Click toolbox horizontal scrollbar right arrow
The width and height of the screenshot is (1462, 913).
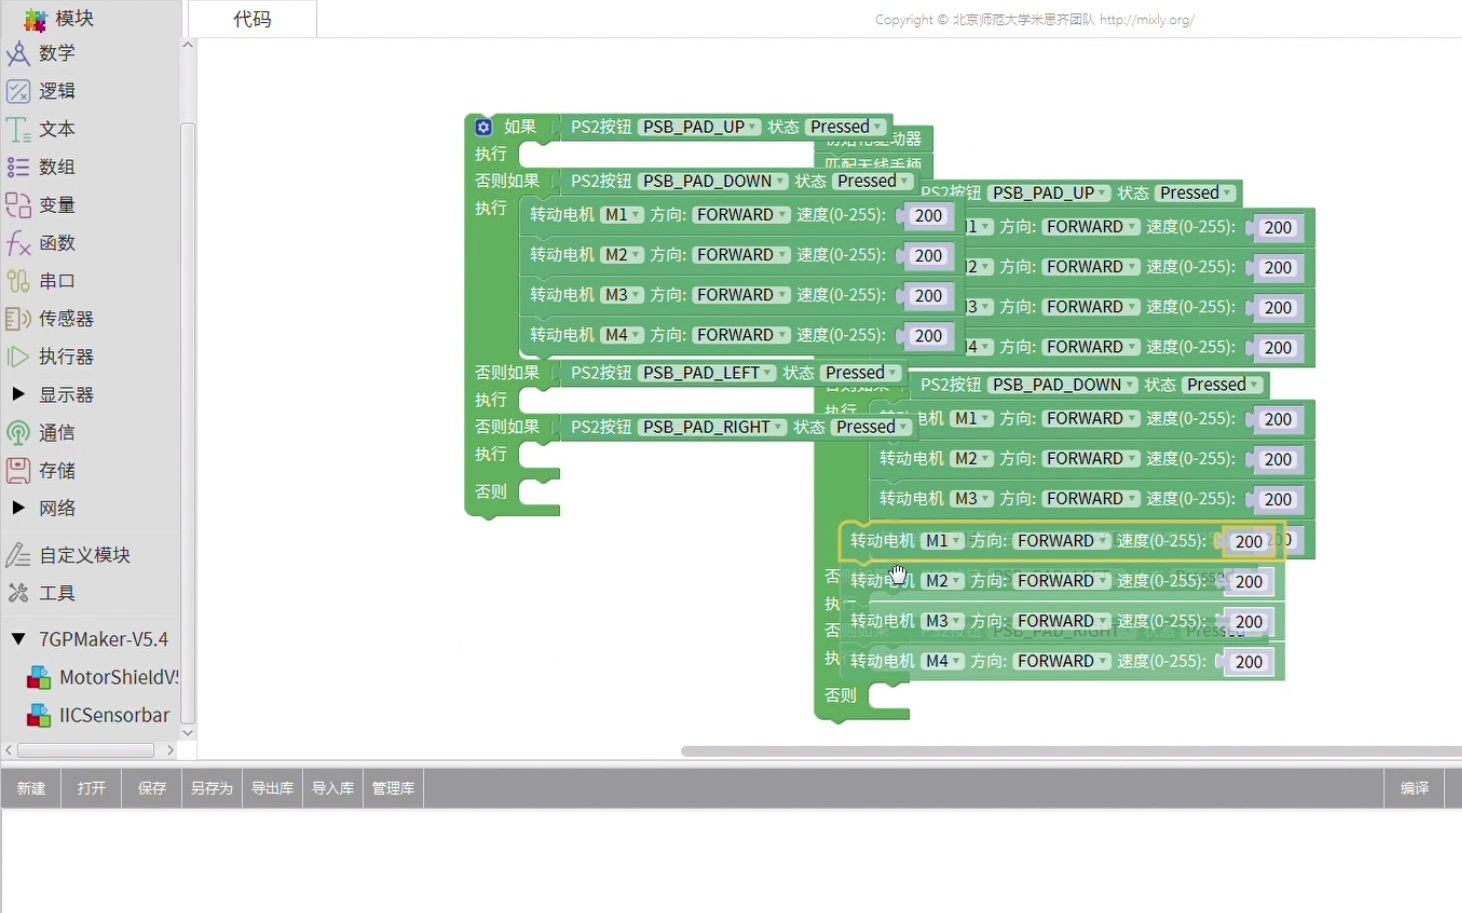point(171,750)
